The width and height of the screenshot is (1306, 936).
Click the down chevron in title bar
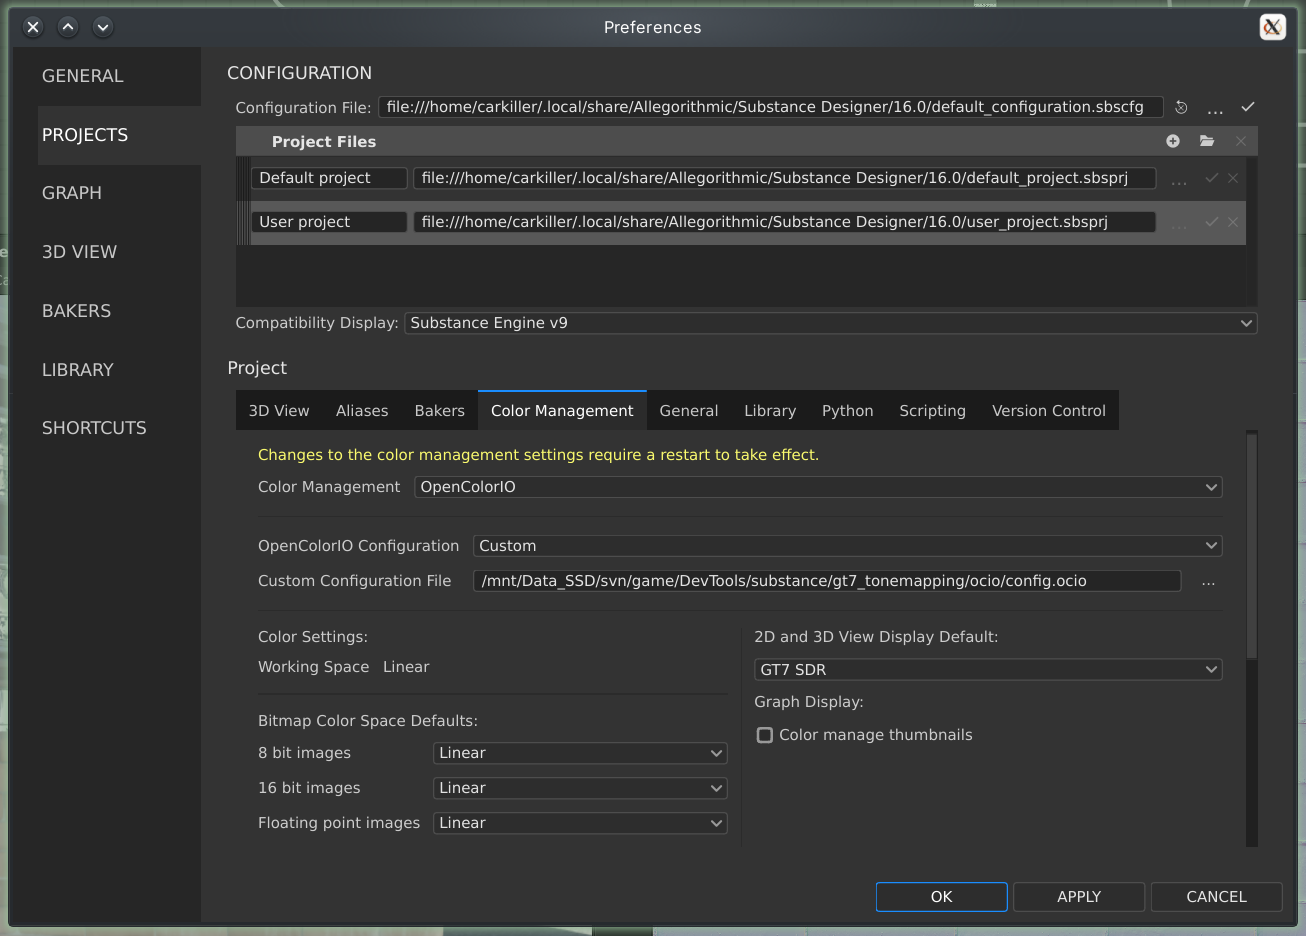point(102,27)
